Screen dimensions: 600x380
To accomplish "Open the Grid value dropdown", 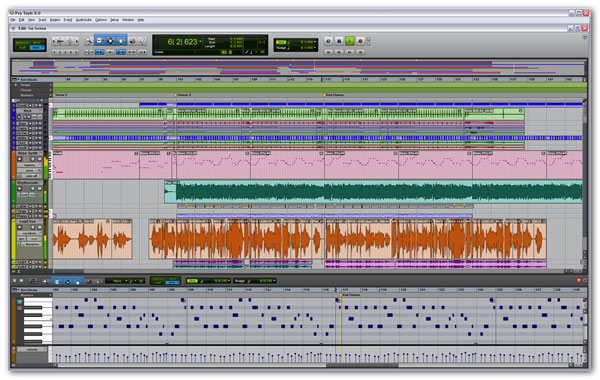I will (315, 42).
